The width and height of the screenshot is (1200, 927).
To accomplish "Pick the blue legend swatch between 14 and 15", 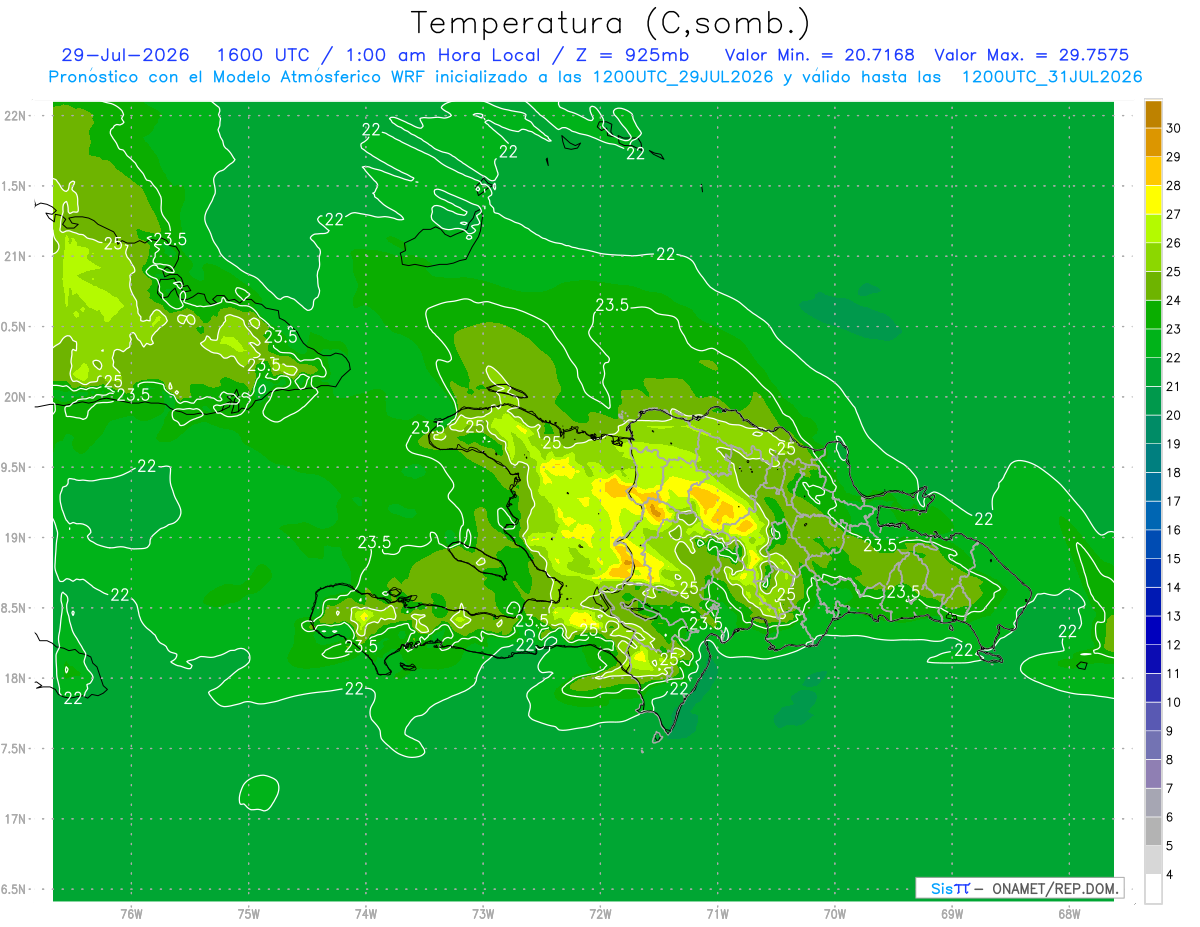I will pyautogui.click(x=1153, y=573).
